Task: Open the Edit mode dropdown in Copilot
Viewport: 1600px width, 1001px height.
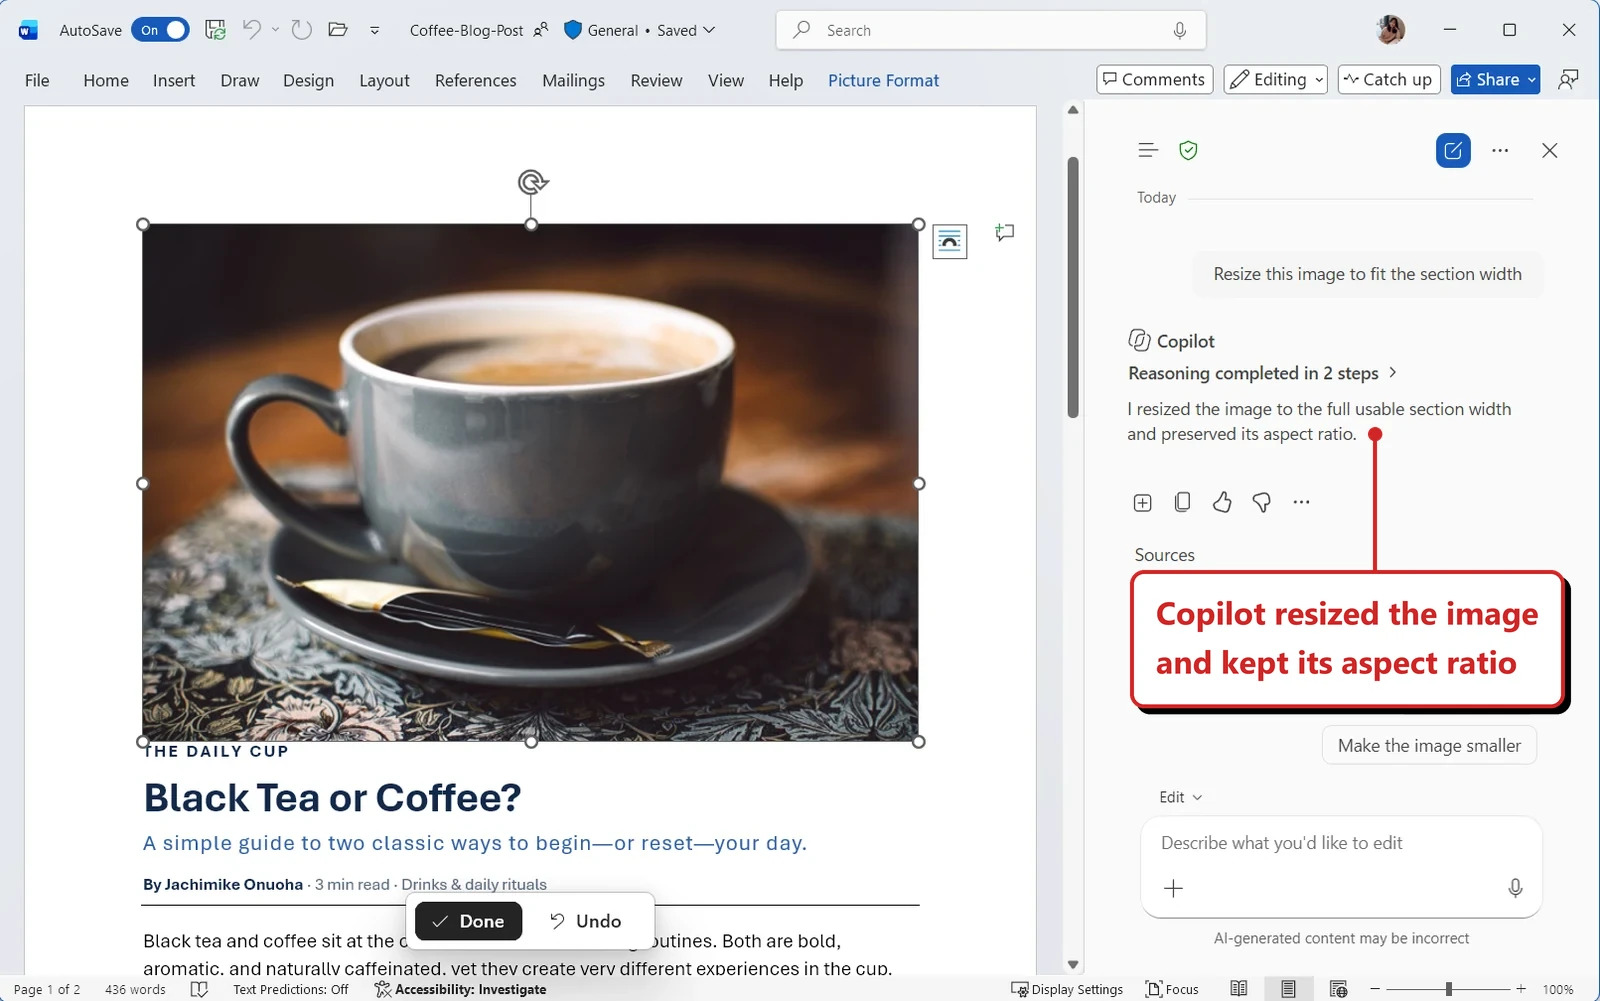Action: pos(1180,797)
